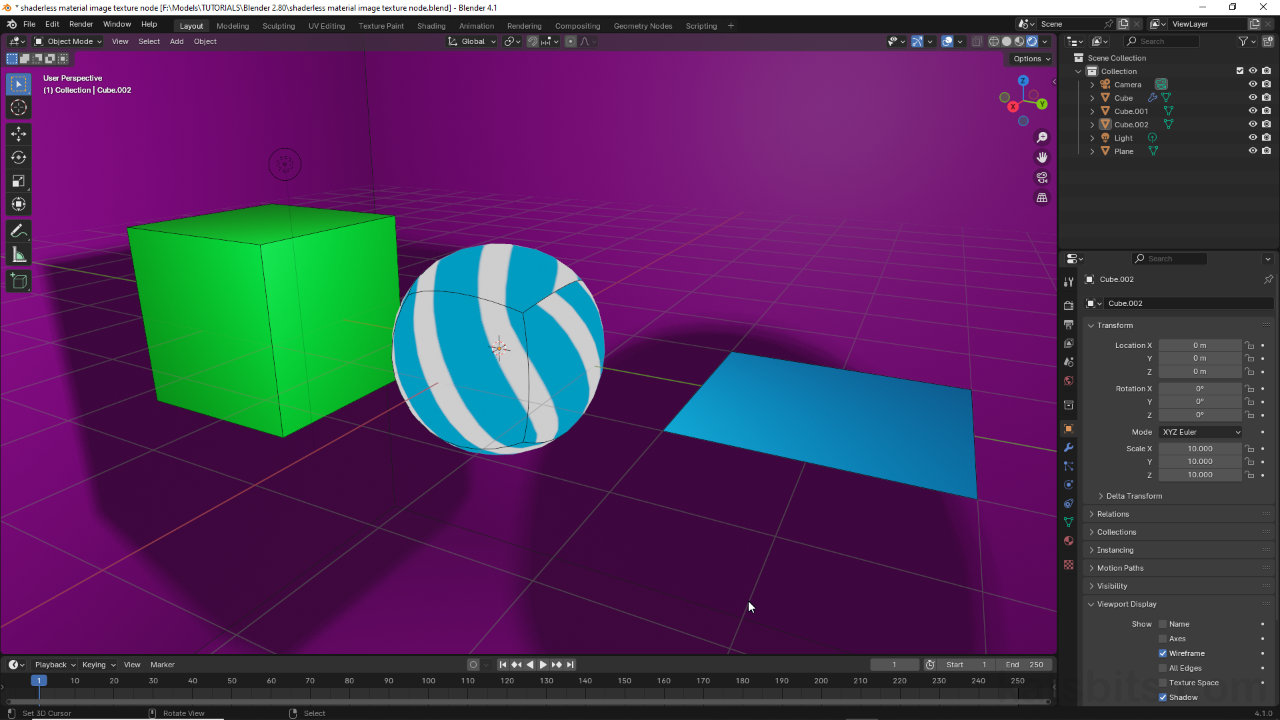Toggle camera view icon in viewport
Screen dimensions: 1280x720
click(x=1042, y=178)
